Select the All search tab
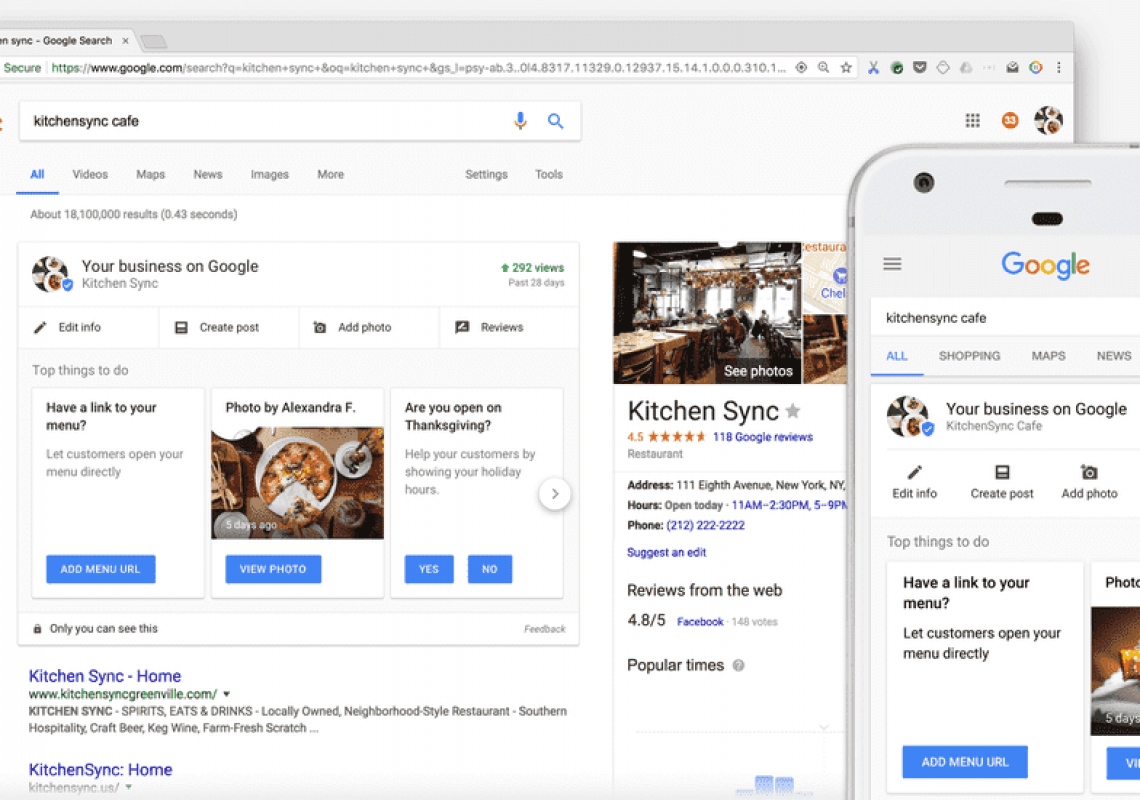 (x=37, y=175)
